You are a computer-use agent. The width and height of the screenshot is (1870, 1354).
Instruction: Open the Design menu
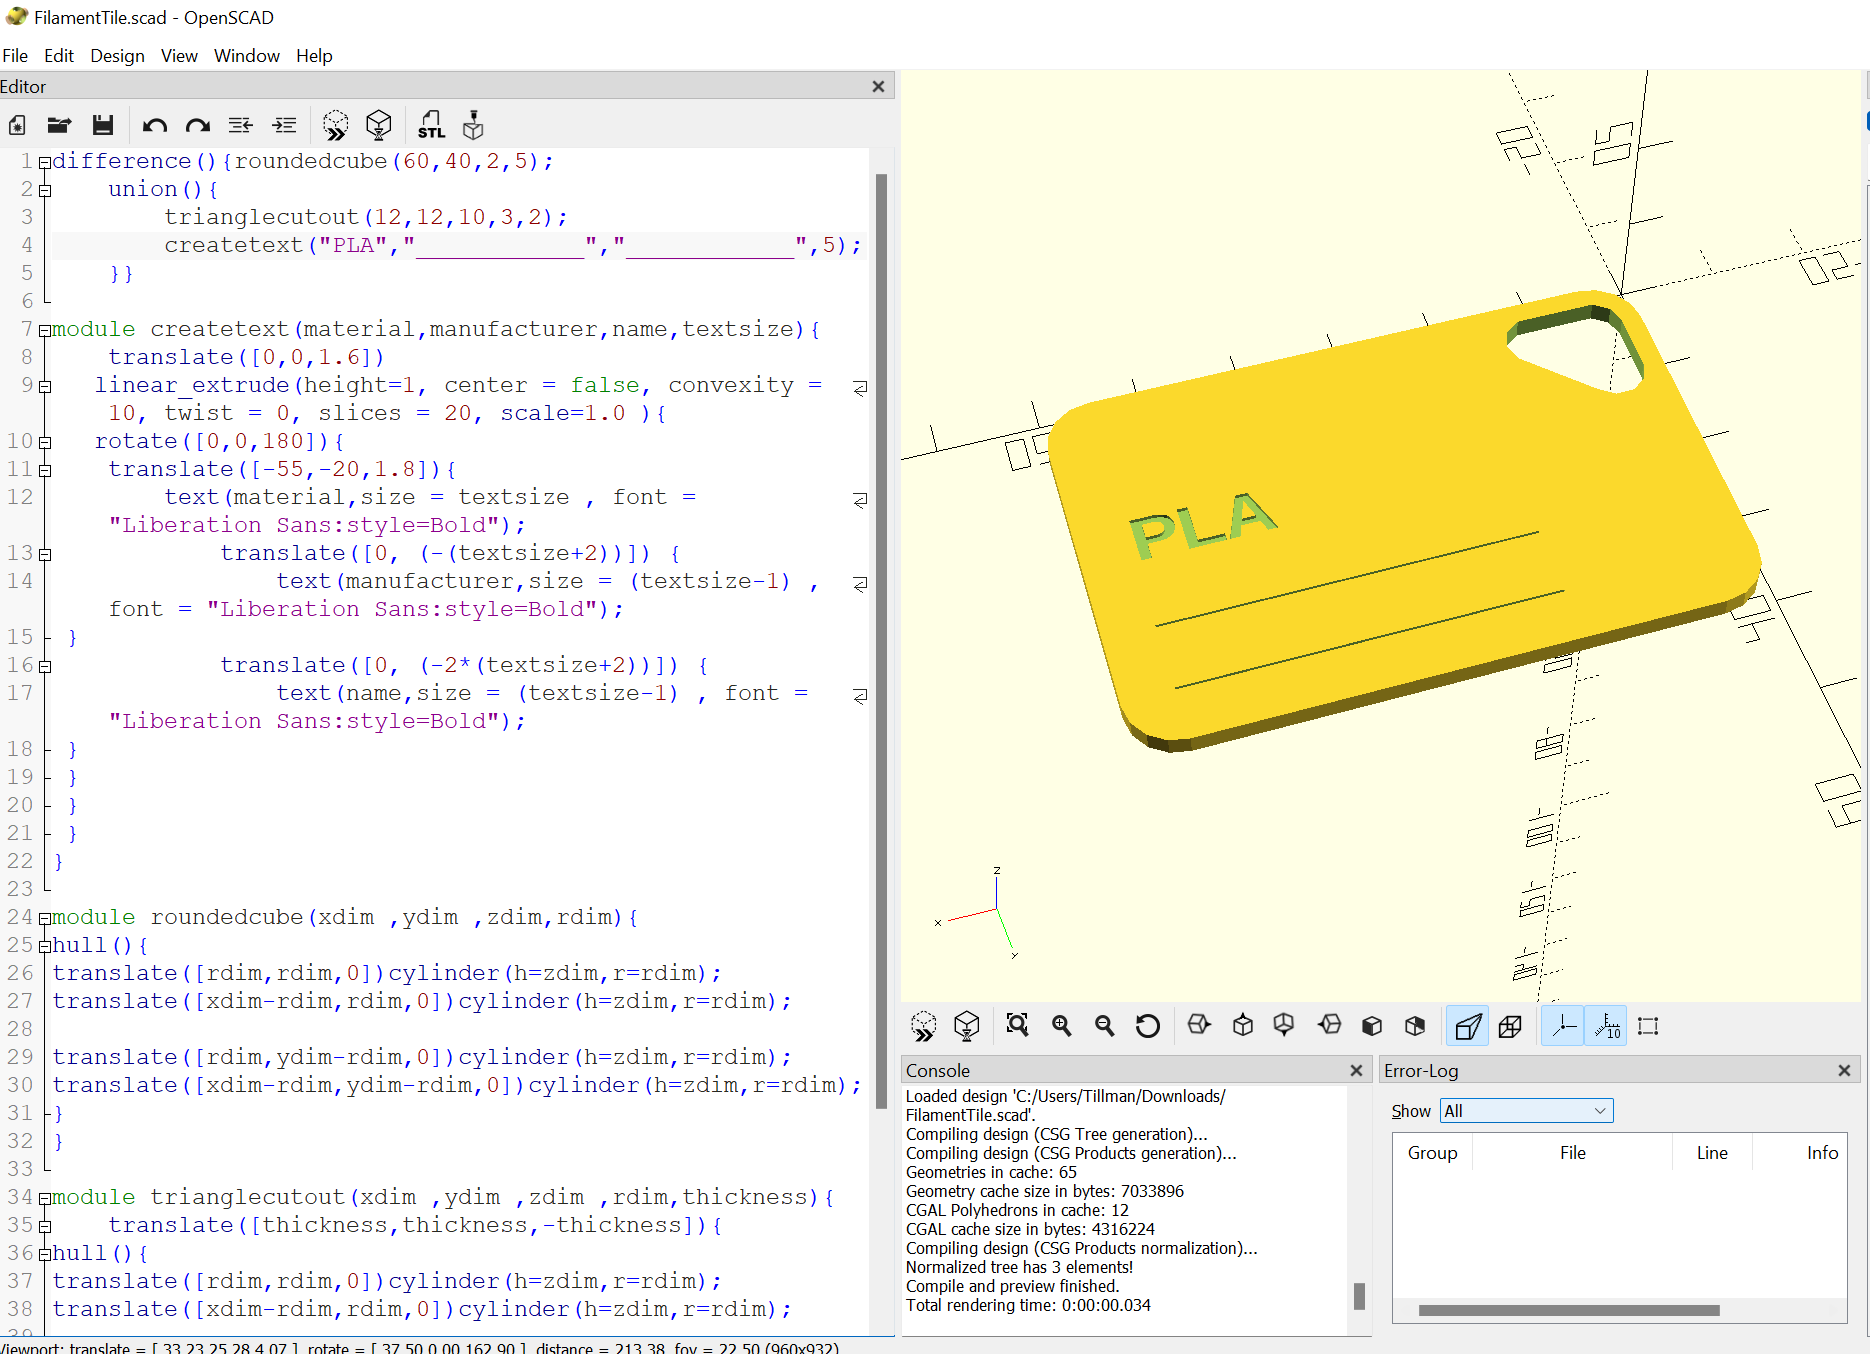[117, 56]
